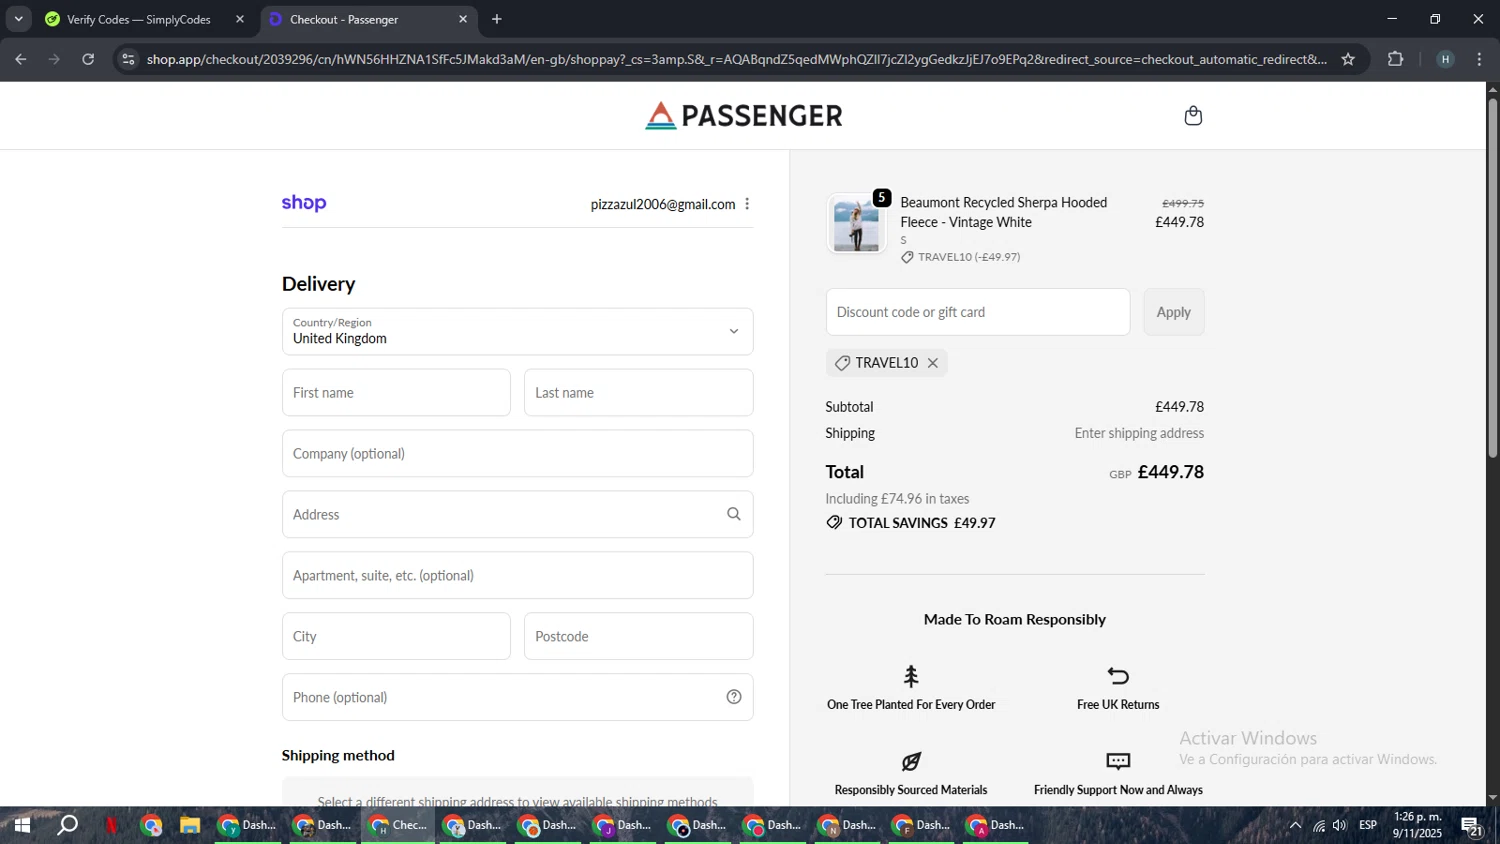The height and width of the screenshot is (844, 1500).
Task: Click the Enter shipping address text
Action: [x=1139, y=433]
